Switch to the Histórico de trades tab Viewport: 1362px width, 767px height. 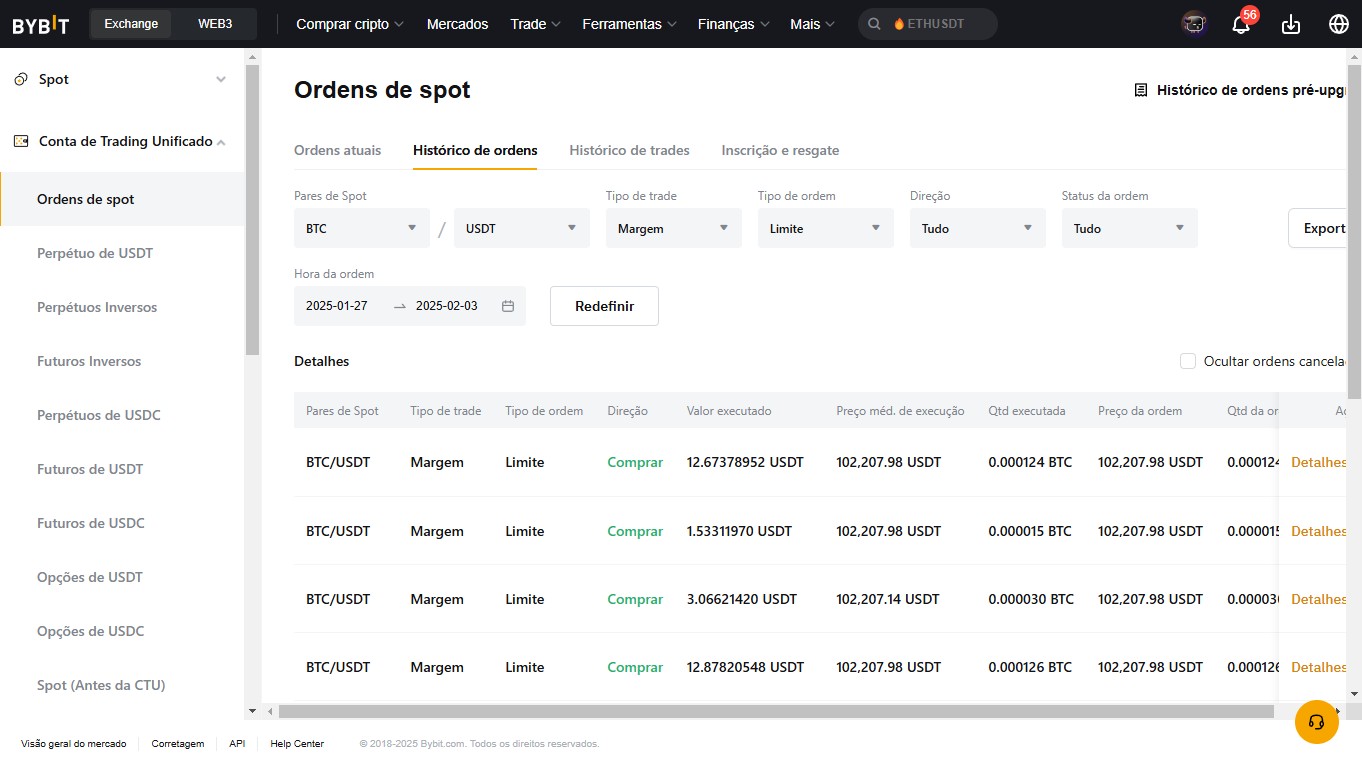629,150
